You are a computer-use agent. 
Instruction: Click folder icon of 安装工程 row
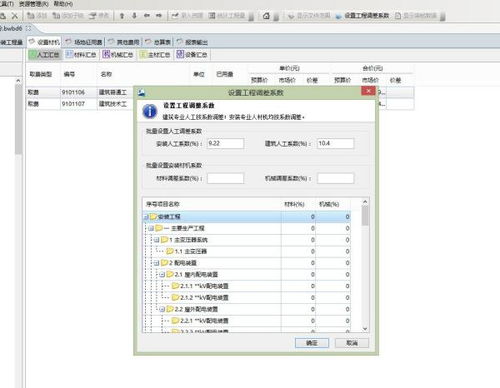pos(153,217)
